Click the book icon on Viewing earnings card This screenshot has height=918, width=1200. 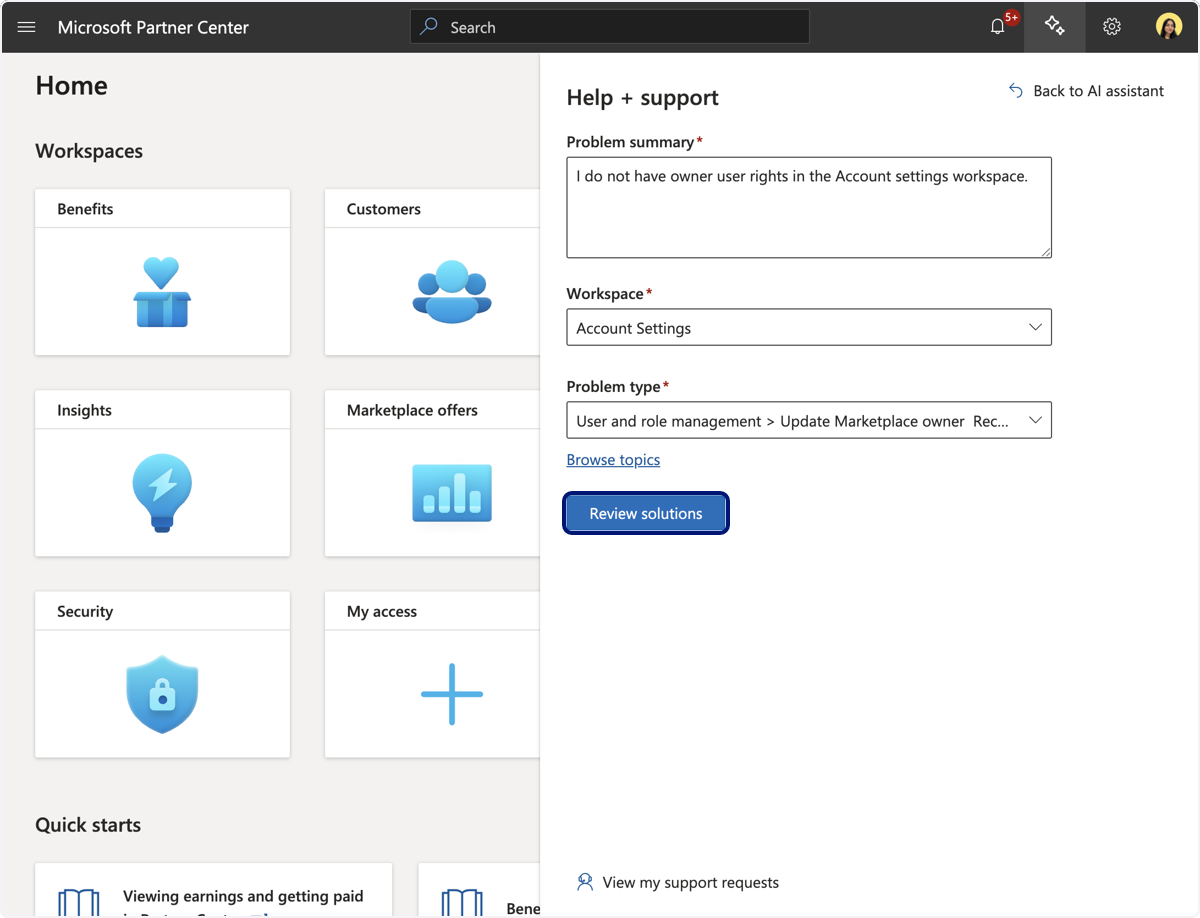pos(79,902)
